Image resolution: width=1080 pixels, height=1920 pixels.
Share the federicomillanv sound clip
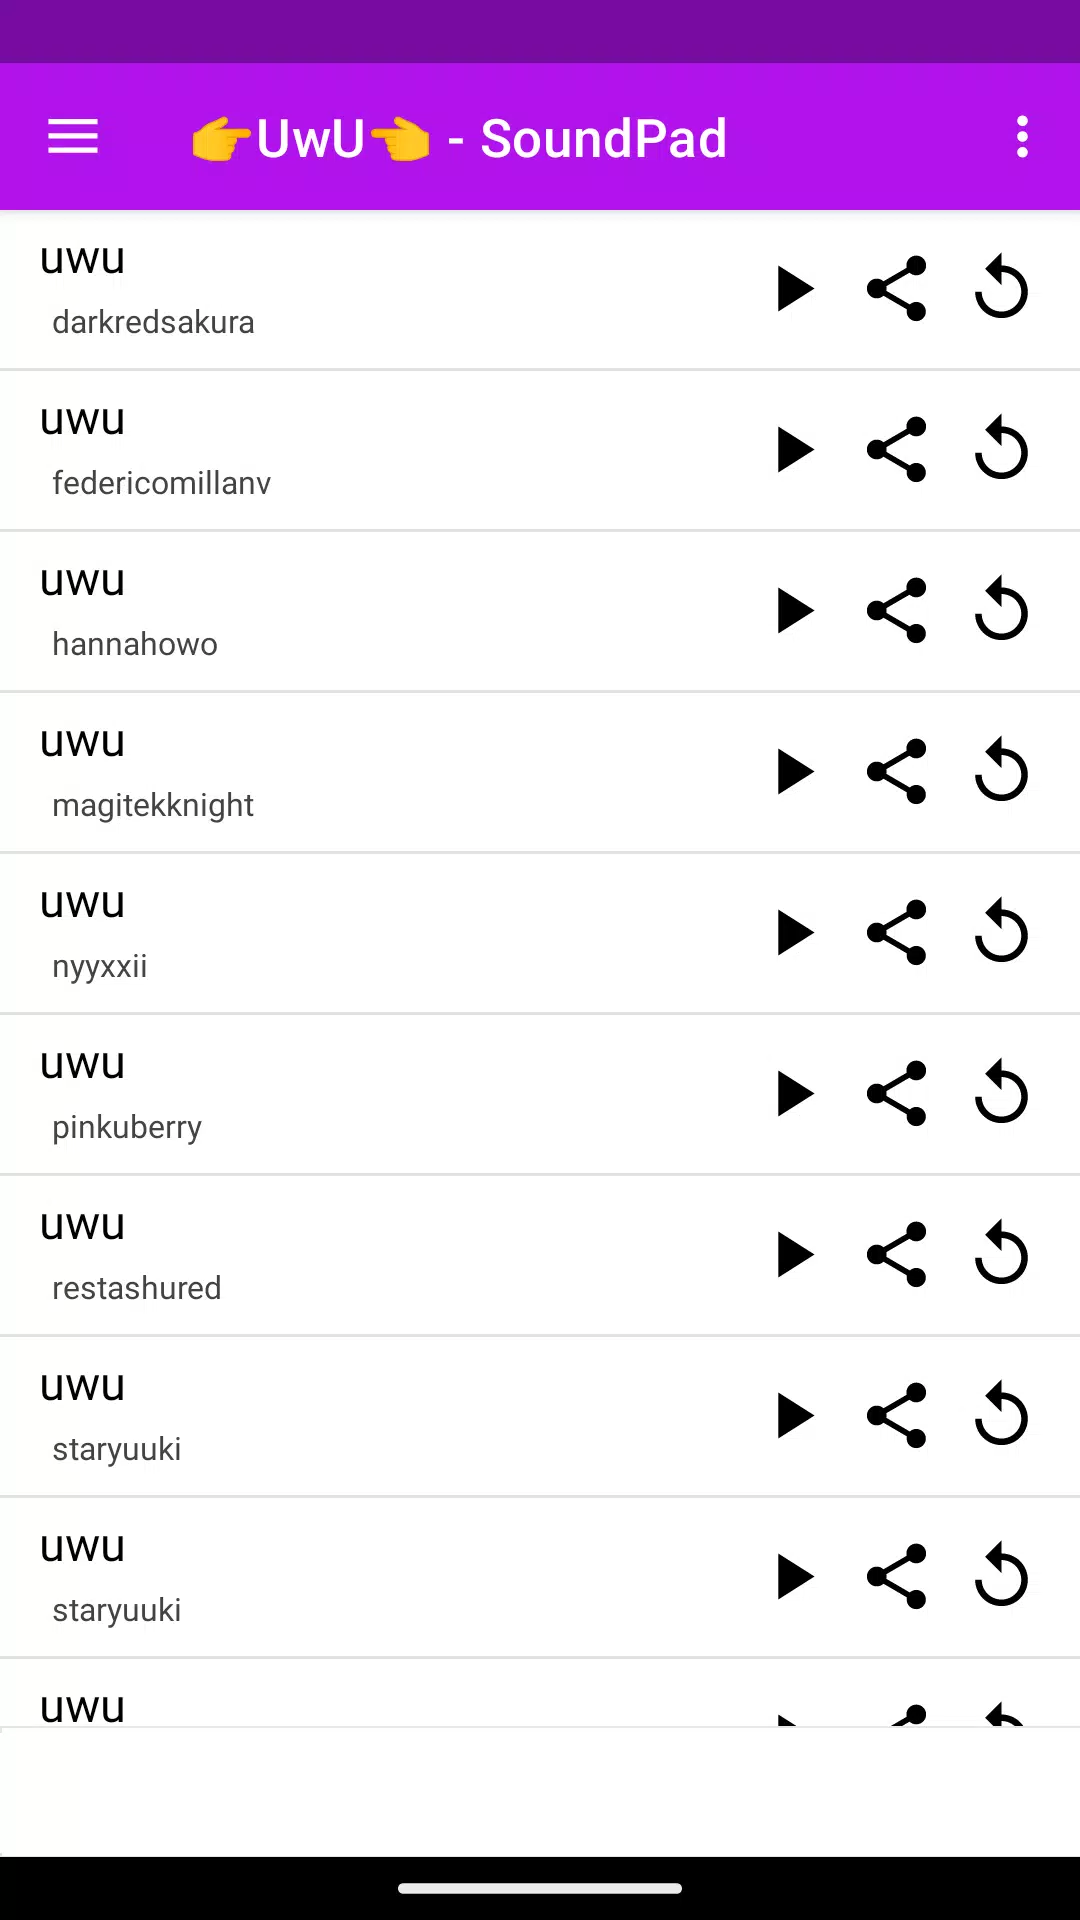[897, 450]
